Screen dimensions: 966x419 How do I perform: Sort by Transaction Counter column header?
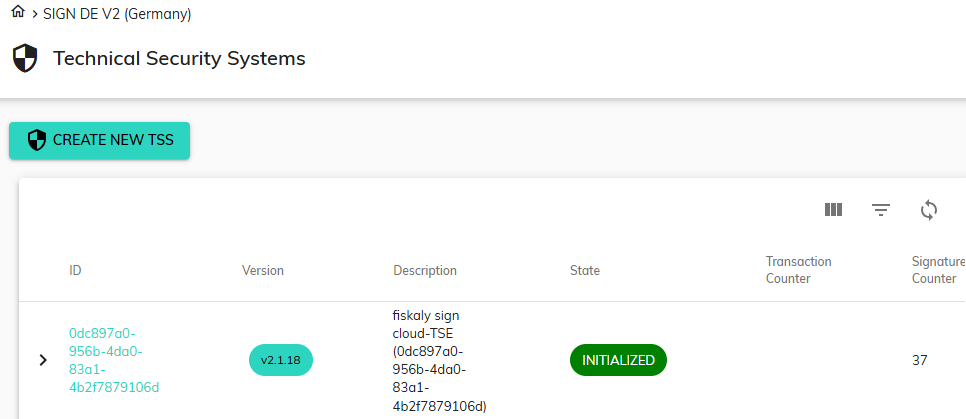pos(798,270)
